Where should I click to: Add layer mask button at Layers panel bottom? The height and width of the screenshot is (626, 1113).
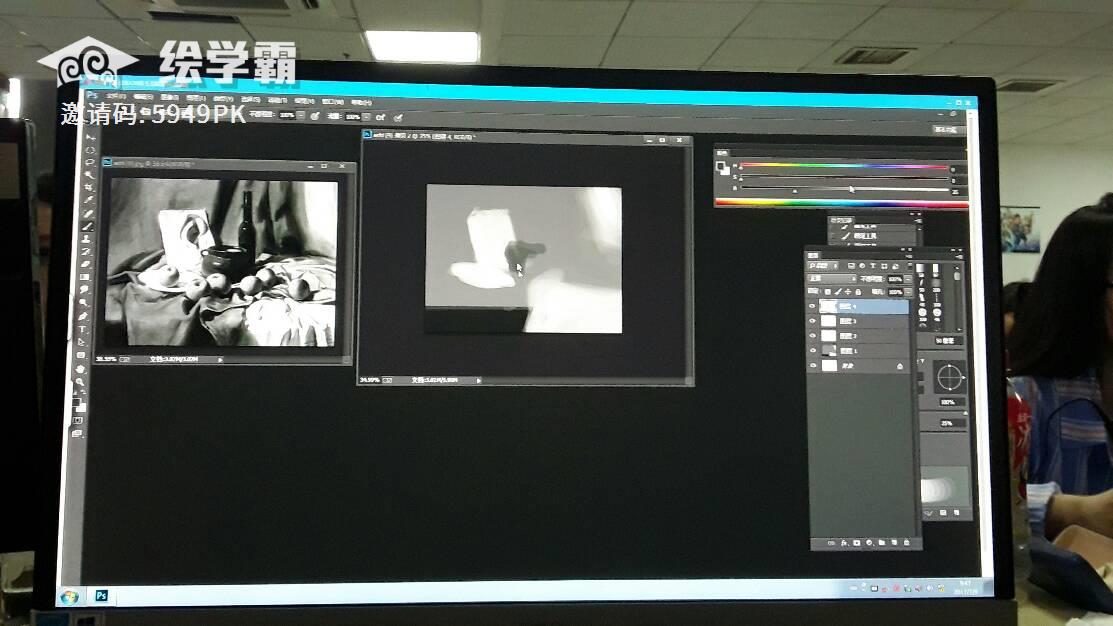(x=857, y=543)
